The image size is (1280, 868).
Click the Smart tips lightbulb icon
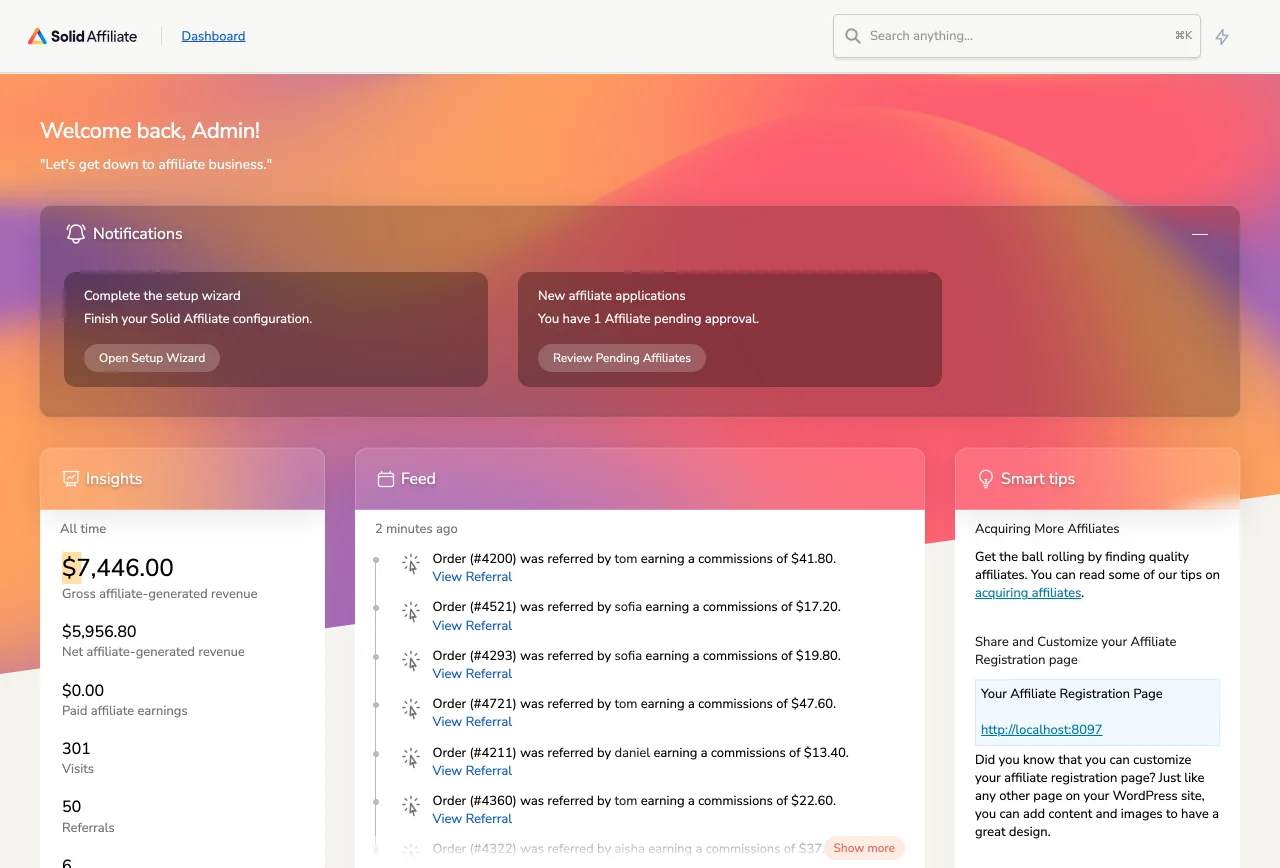coord(986,479)
